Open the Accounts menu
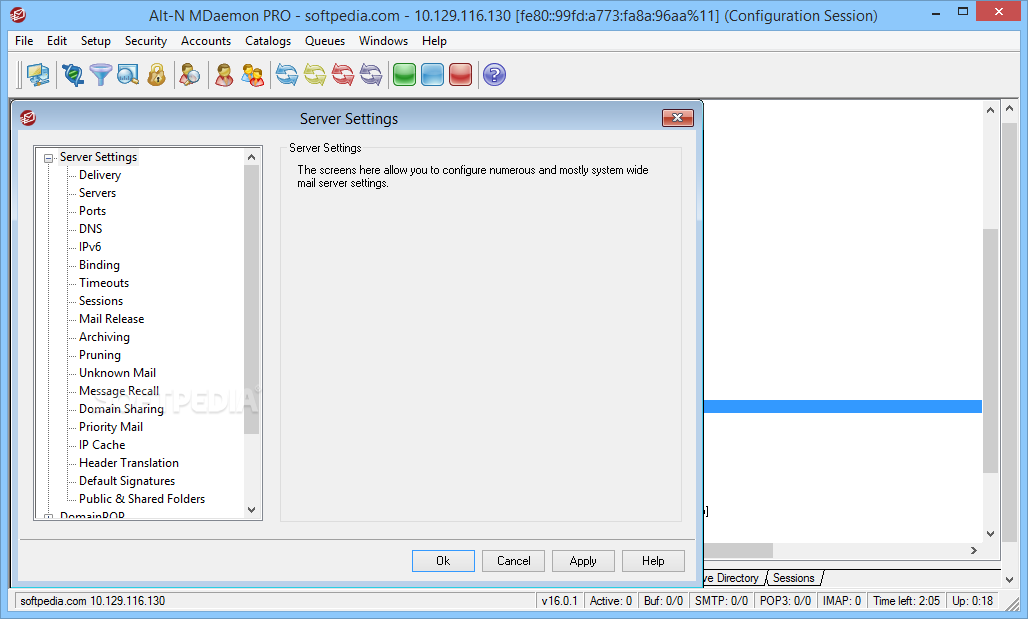The width and height of the screenshot is (1028, 619). [x=206, y=41]
